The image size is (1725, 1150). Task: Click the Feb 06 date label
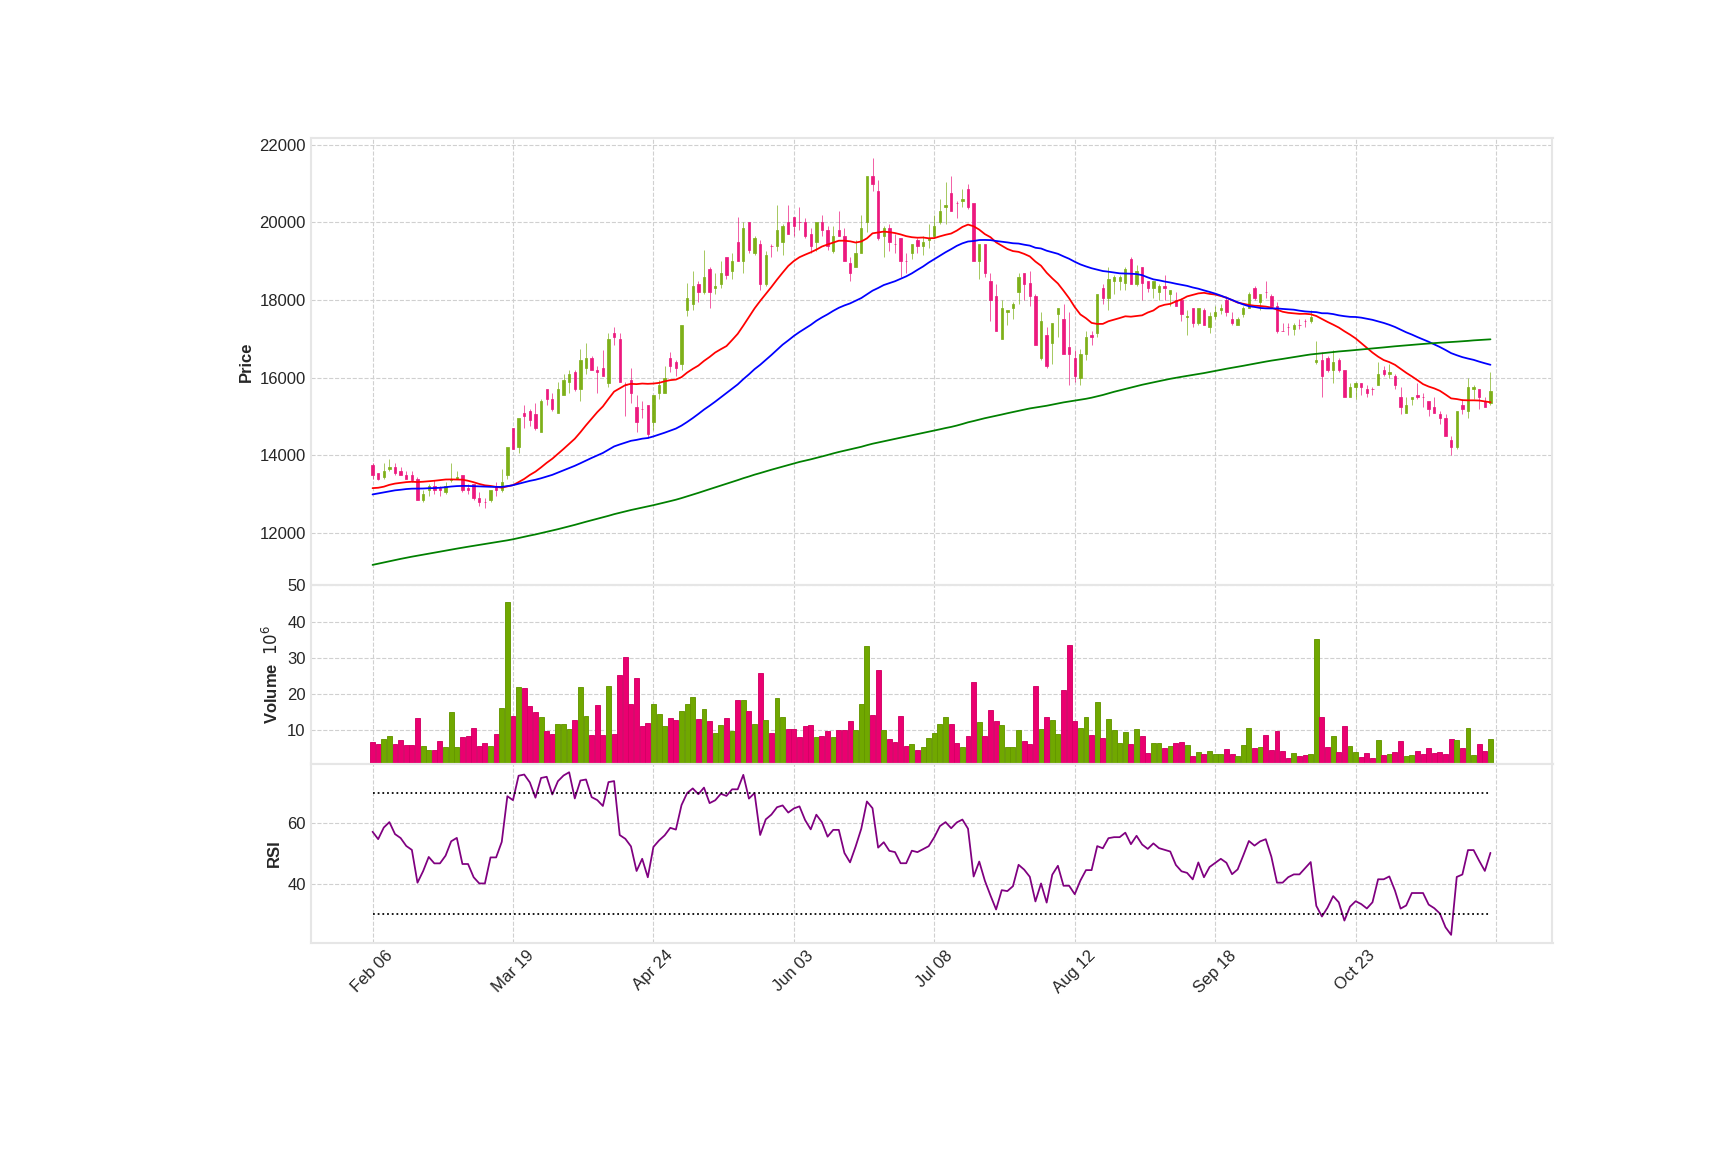coord(370,971)
